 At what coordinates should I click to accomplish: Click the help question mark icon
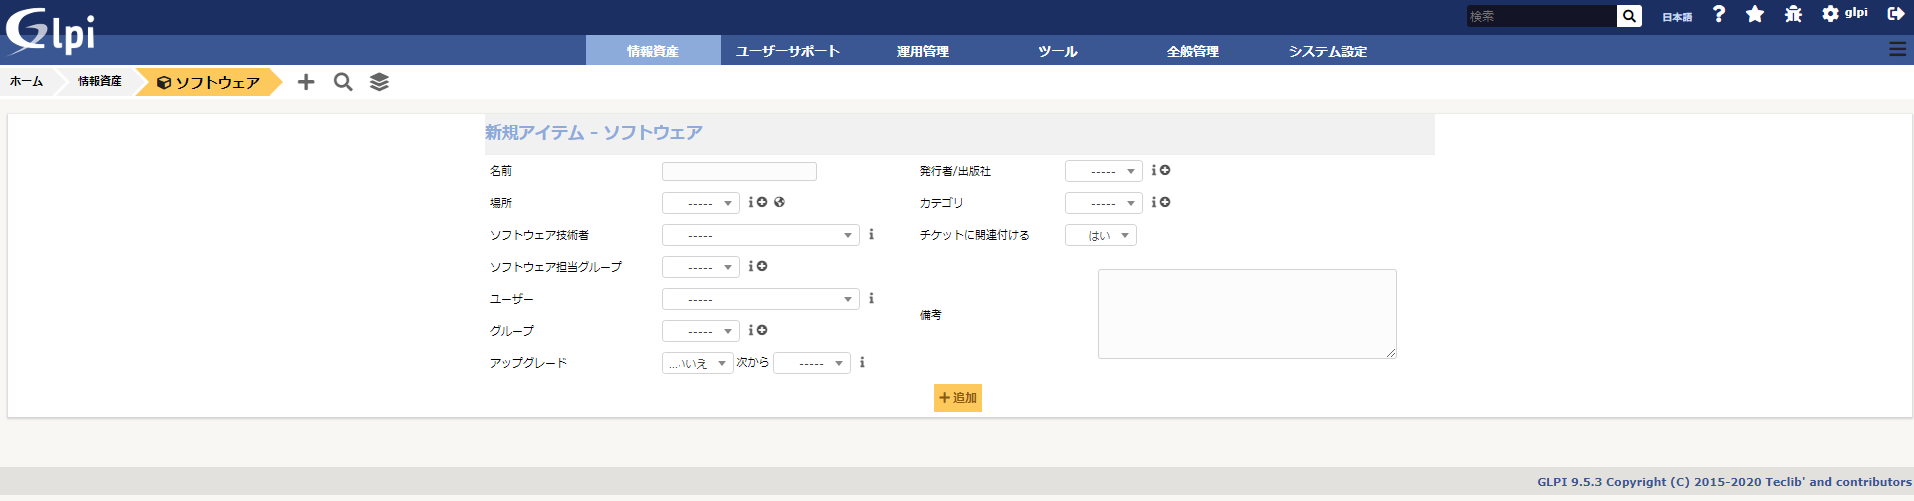(x=1719, y=14)
